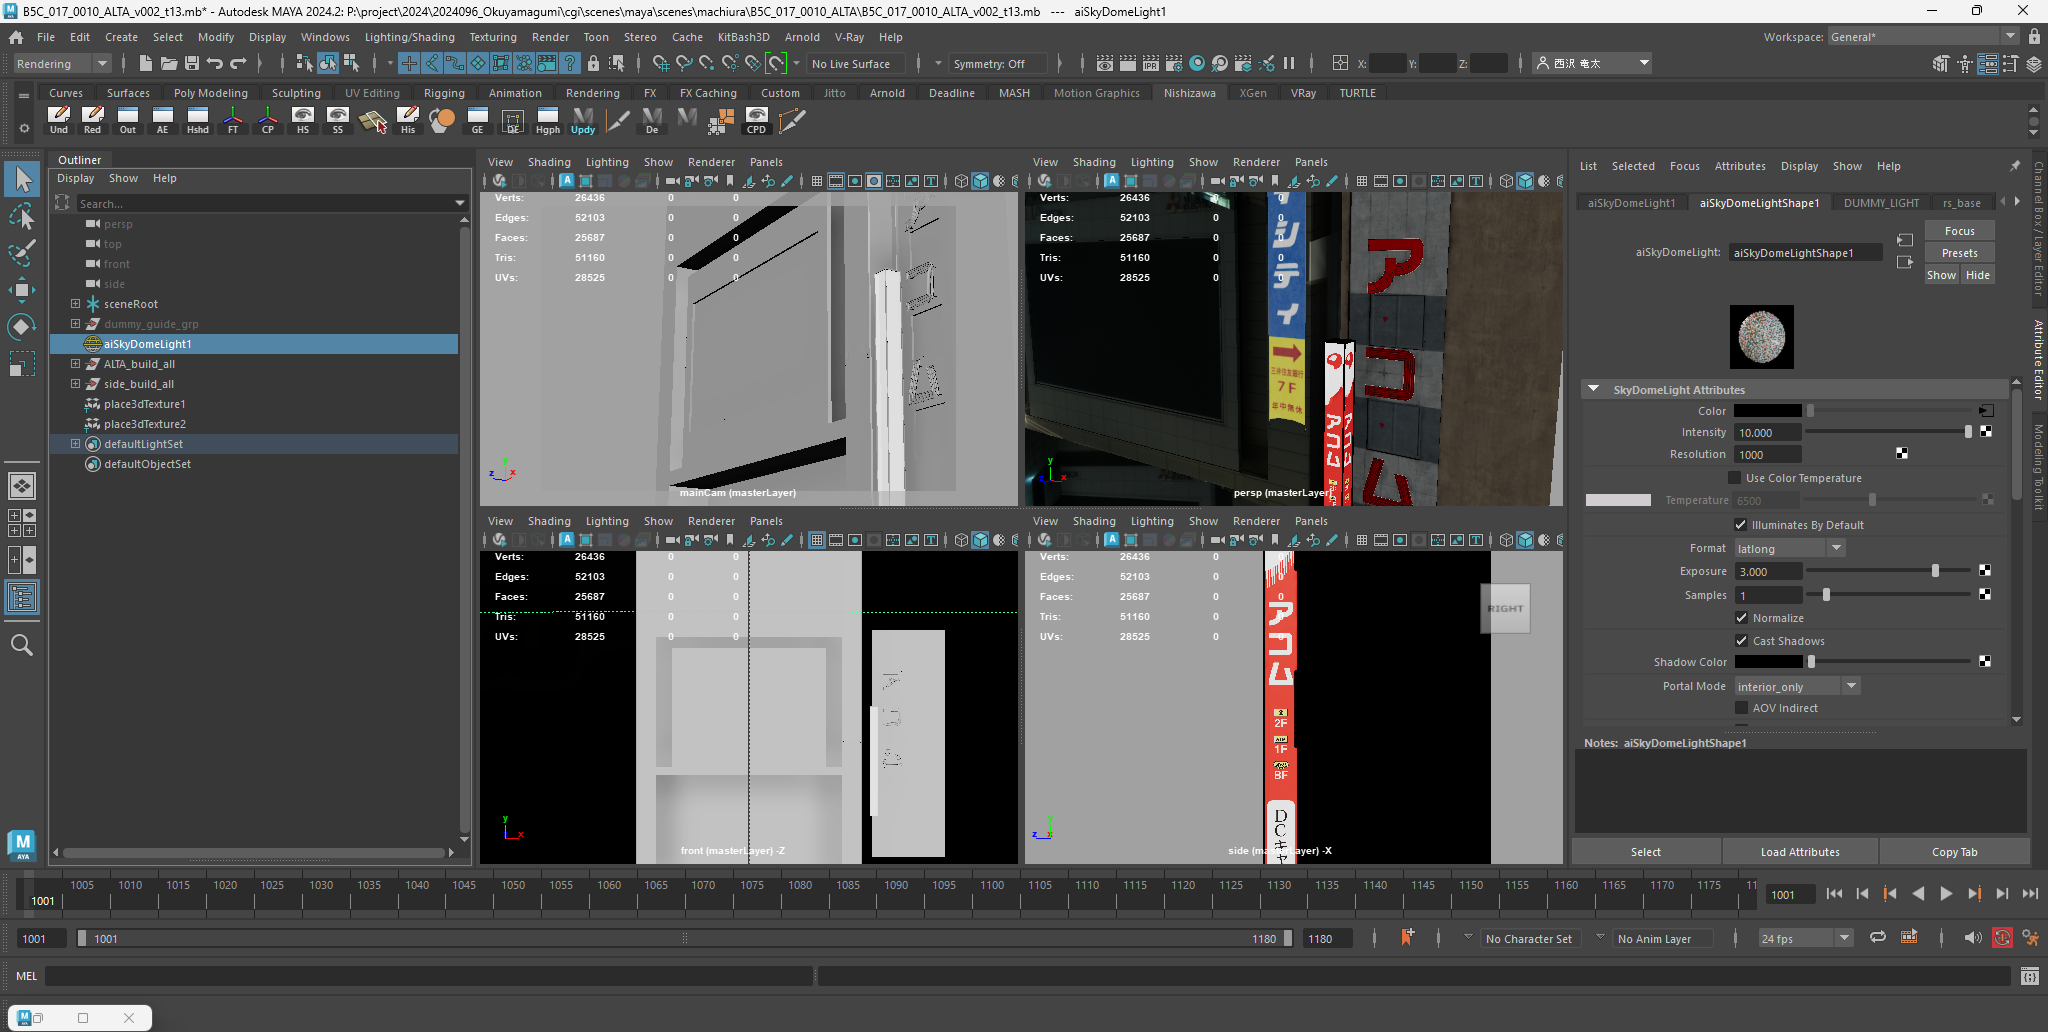This screenshot has height=1032, width=2048.
Task: Click the Intensity value field
Action: point(1767,433)
